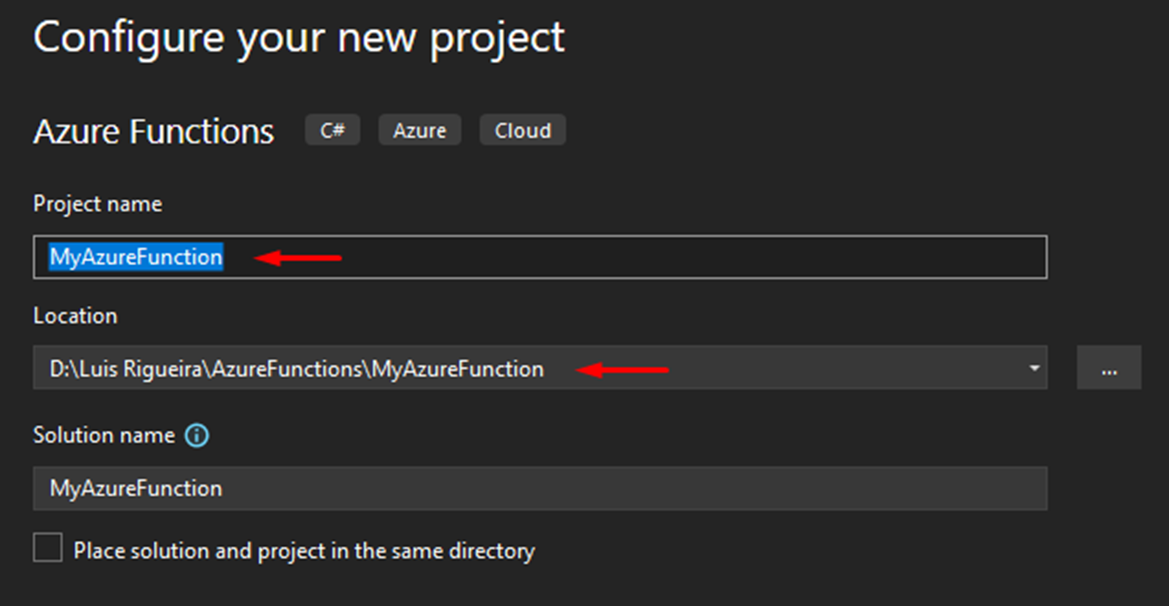The width and height of the screenshot is (1169, 606).
Task: Click the red arrow beside the project name
Action: (x=299, y=258)
